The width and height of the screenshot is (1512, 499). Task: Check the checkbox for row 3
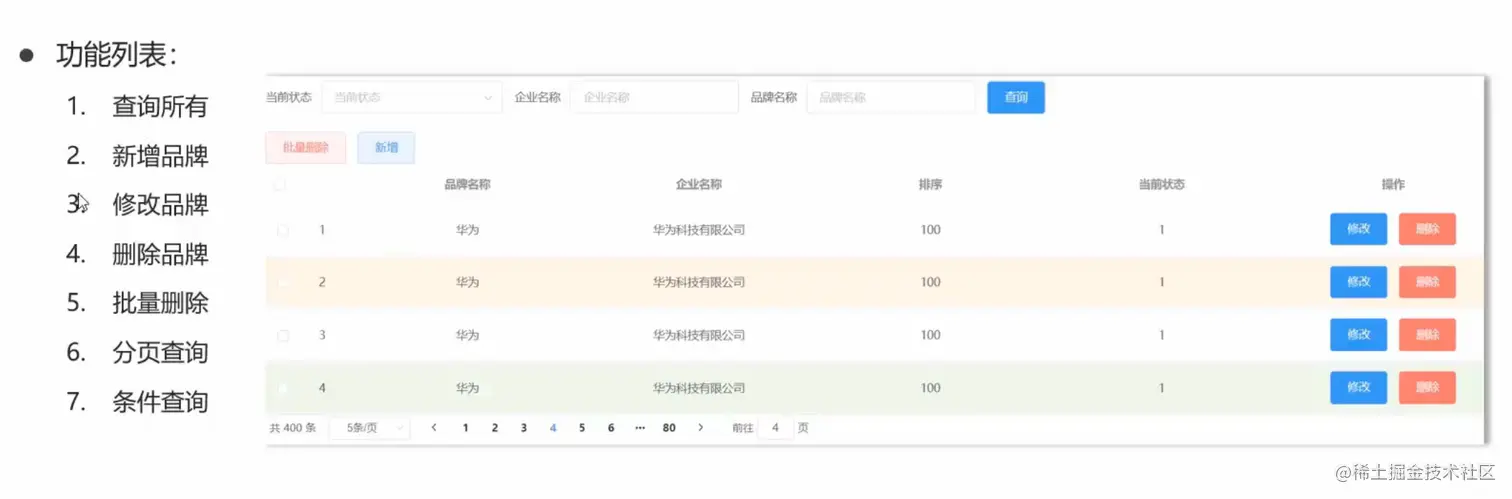[282, 335]
